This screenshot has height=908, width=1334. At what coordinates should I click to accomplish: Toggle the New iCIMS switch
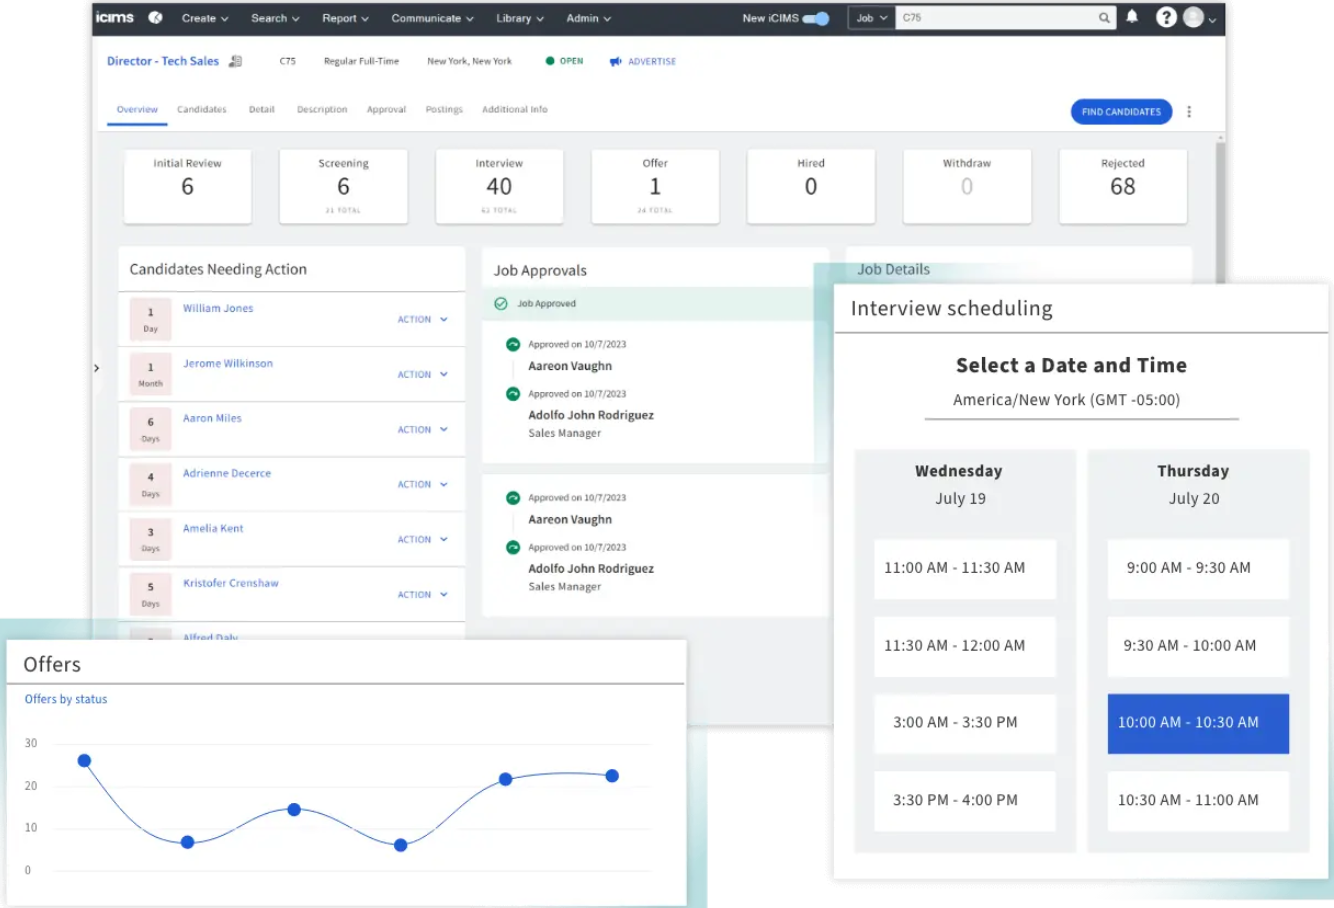816,18
